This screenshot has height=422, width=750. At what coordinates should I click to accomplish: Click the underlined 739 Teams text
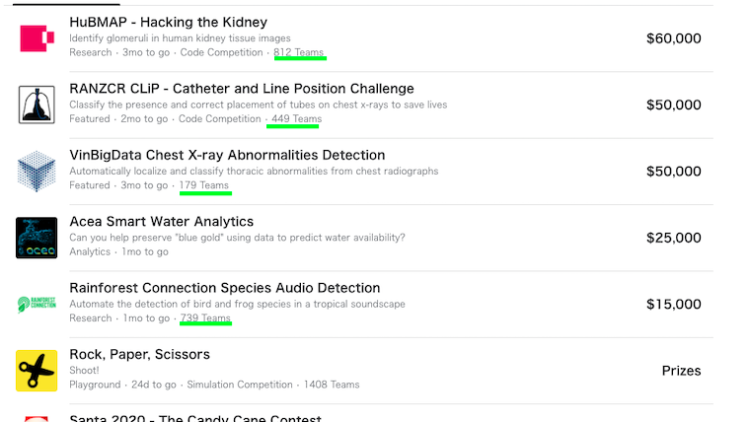tap(206, 318)
